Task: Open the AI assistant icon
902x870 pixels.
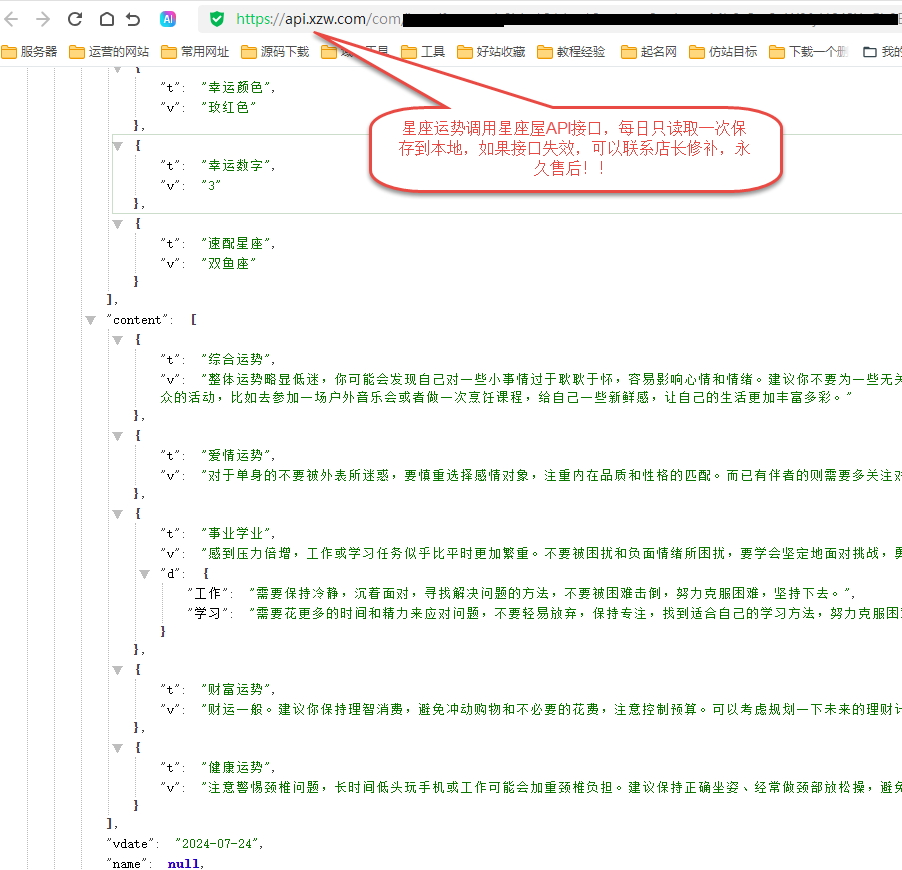Action: tap(169, 19)
